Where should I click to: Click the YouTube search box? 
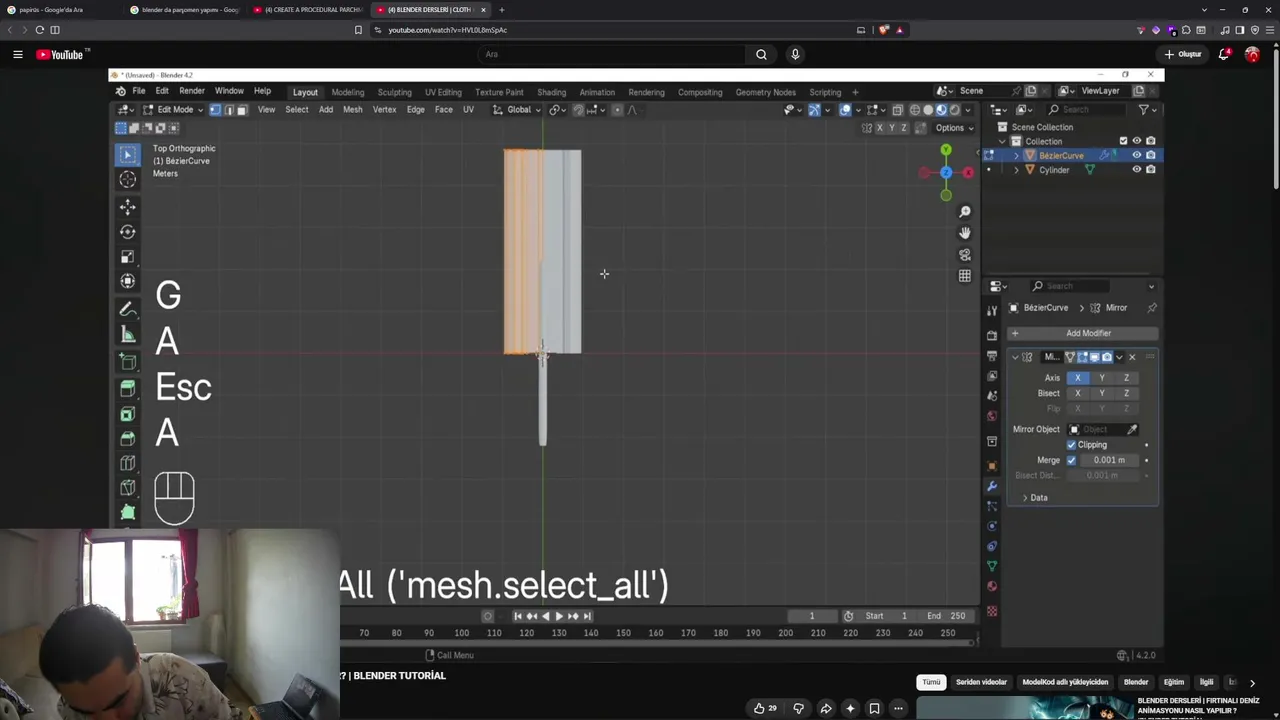coord(612,54)
